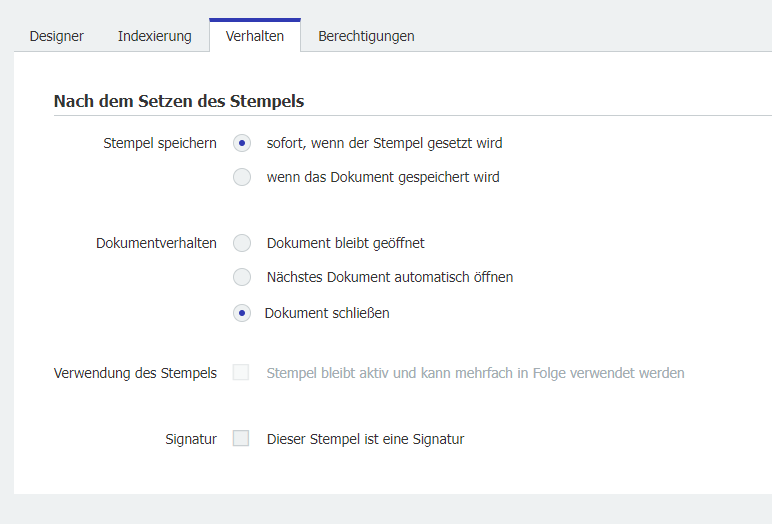Pick 'Nächstes Dokument automatisch öffnen' radio button
The image size is (772, 524).
point(242,277)
